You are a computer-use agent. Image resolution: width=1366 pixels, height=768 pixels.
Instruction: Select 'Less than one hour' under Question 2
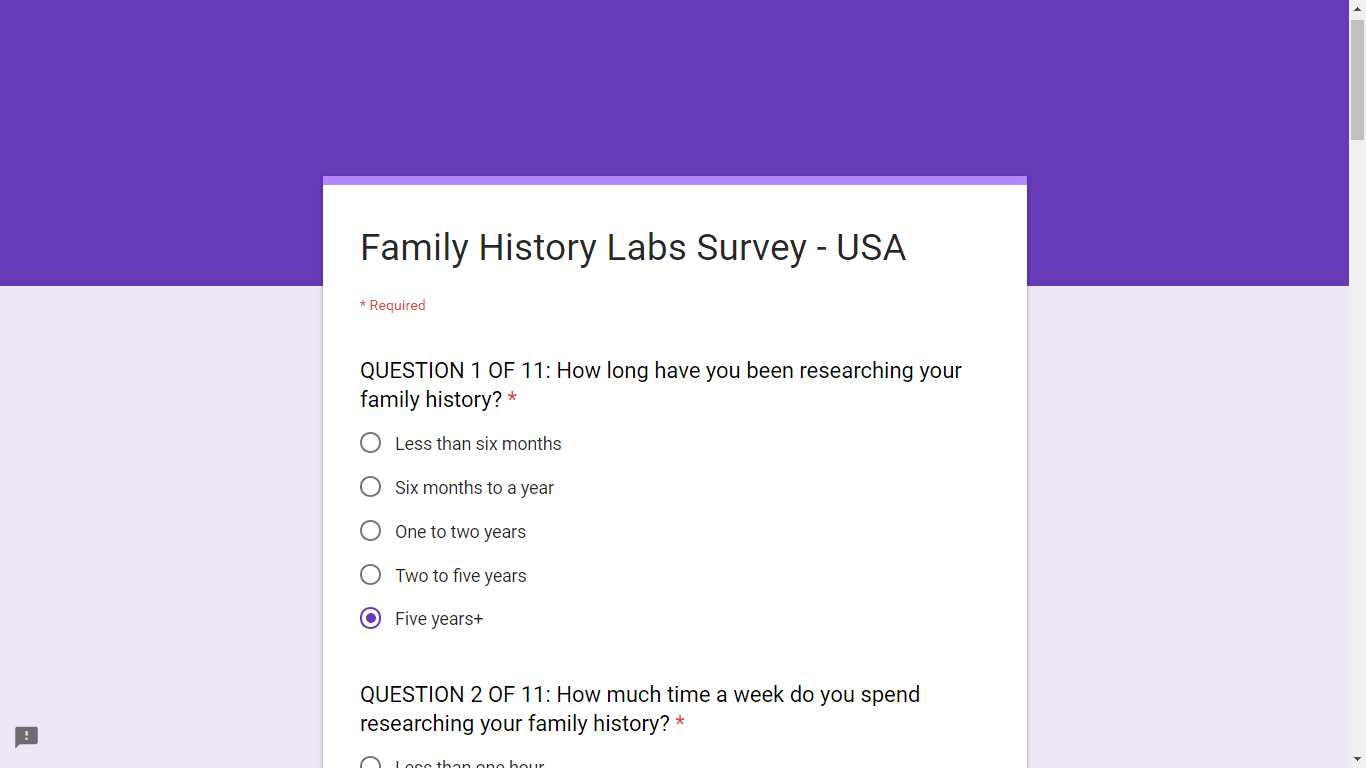tap(370, 762)
